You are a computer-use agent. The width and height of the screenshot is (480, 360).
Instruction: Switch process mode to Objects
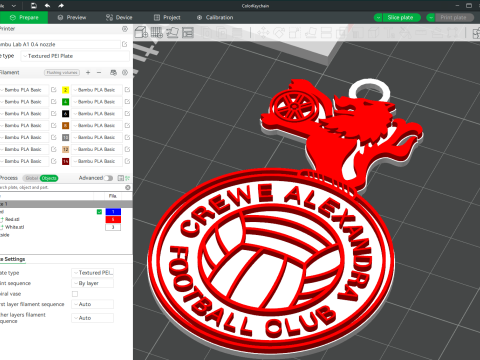(49, 178)
